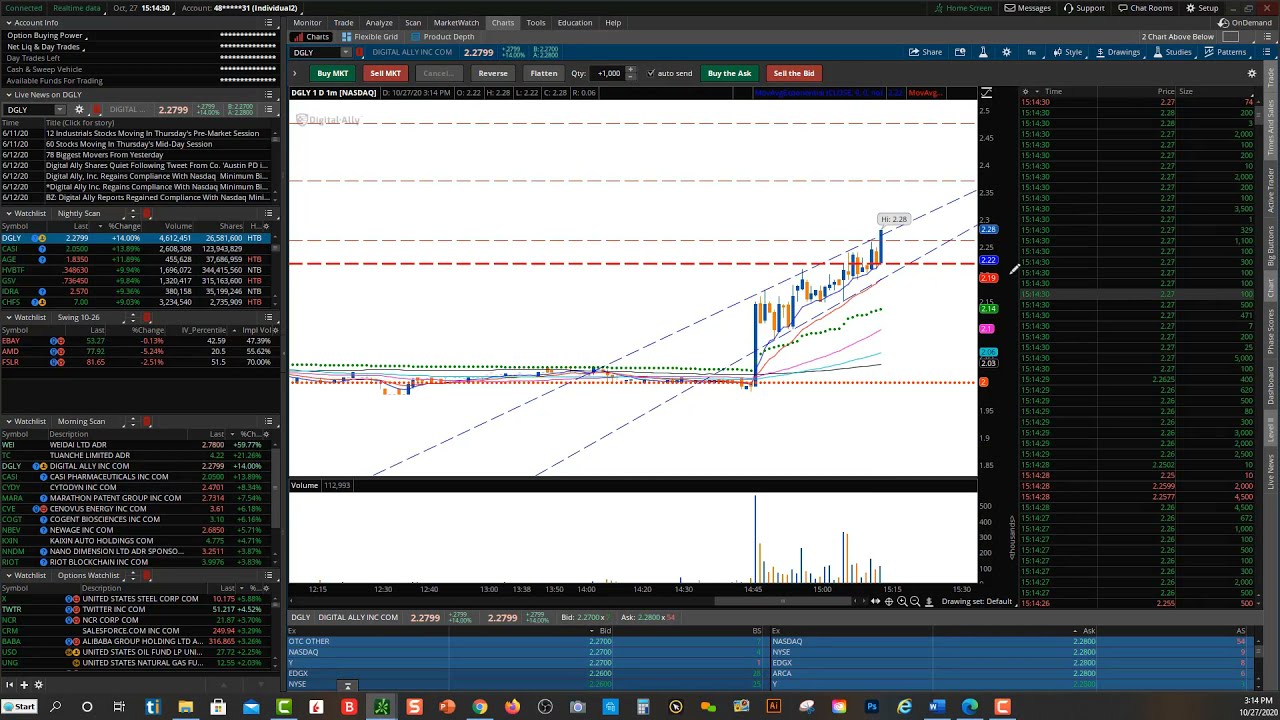Viewport: 1280px width, 720px height.
Task: Open the Home Screen link
Action: click(962, 8)
